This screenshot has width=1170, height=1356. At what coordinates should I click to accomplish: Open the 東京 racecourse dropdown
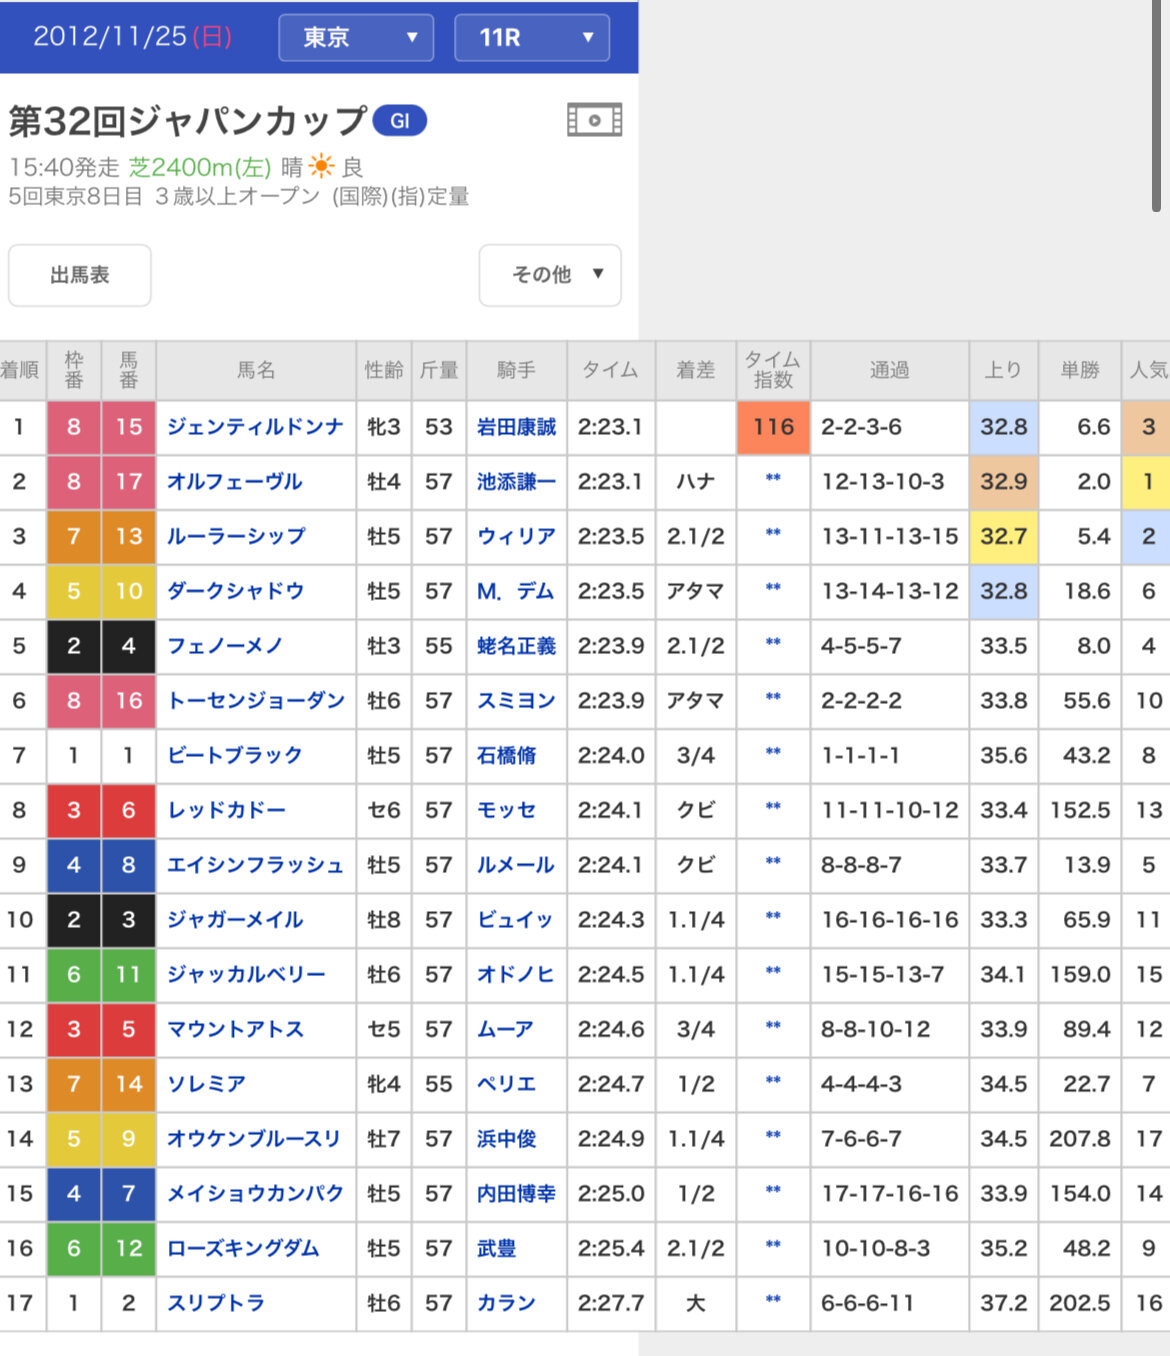pyautogui.click(x=355, y=38)
